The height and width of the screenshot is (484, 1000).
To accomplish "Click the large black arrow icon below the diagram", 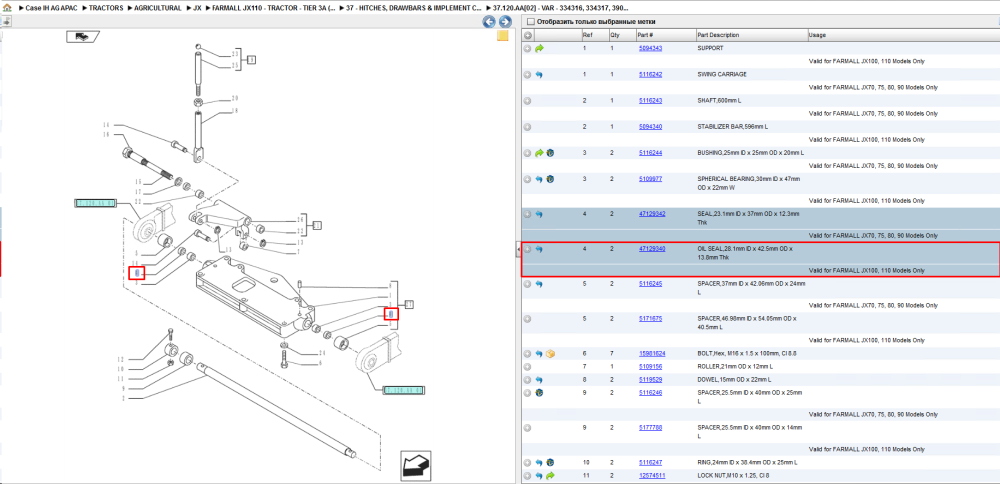I will 416,466.
